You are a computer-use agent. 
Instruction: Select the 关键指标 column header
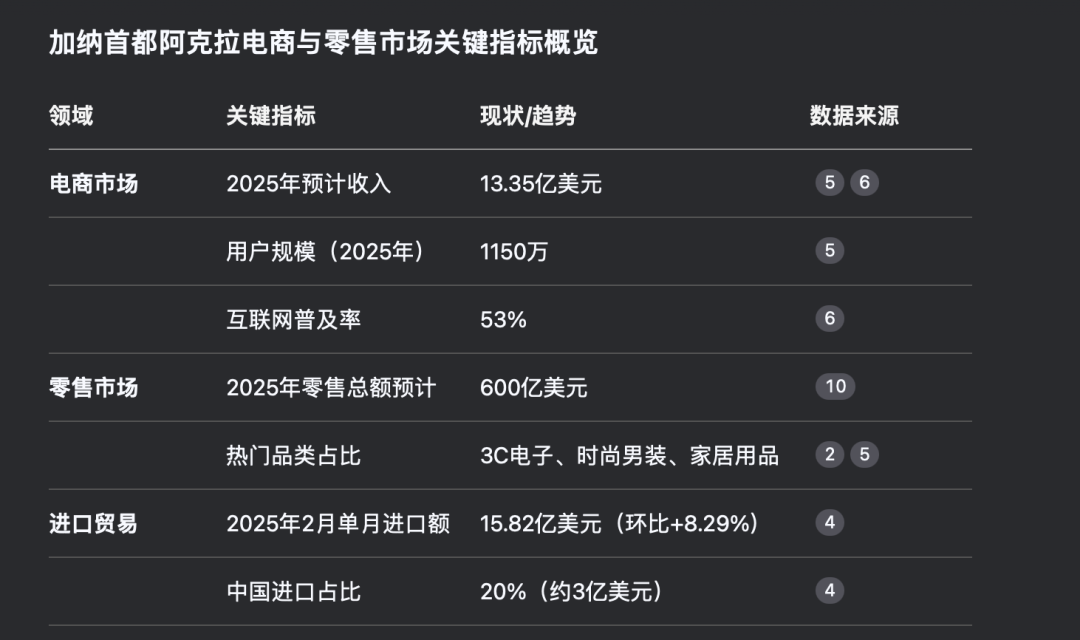[271, 116]
